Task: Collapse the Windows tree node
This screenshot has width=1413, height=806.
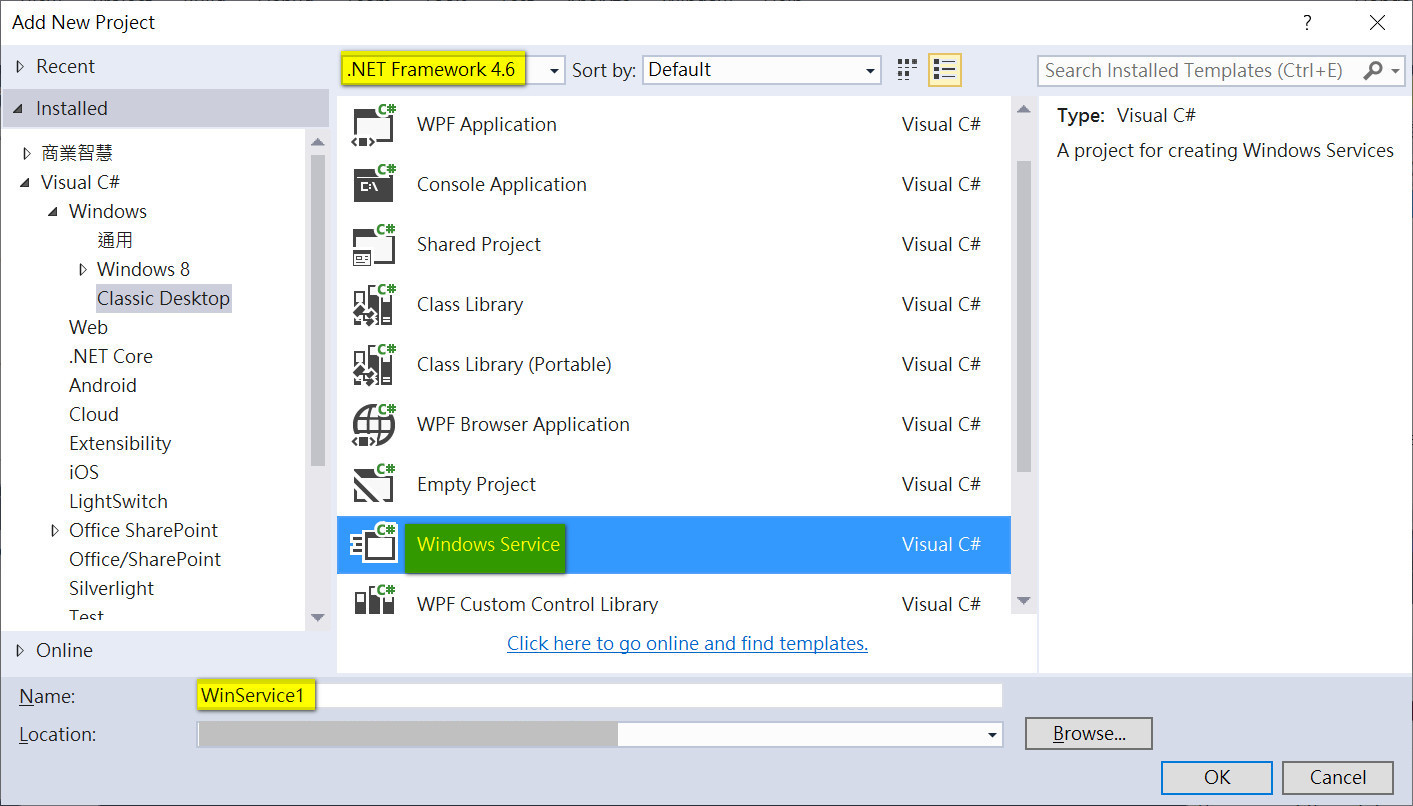Action: (53, 212)
